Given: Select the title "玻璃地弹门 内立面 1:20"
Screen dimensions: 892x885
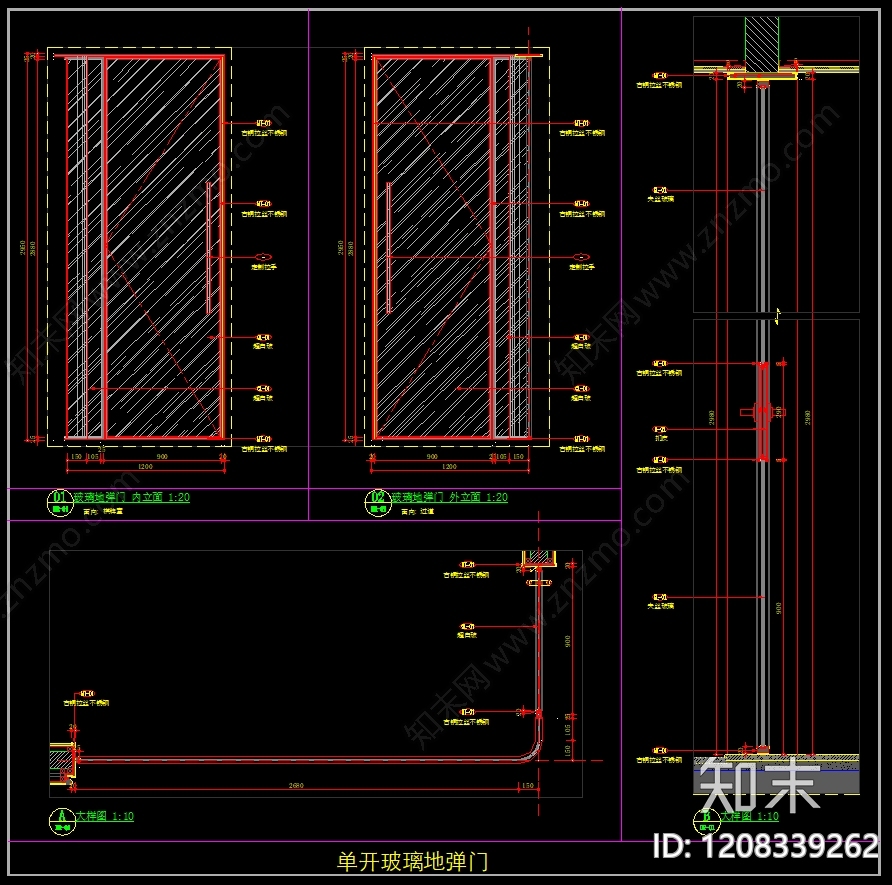Looking at the screenshot, I should tap(131, 497).
